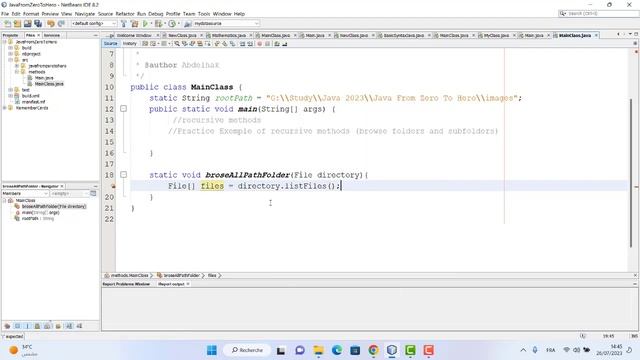Viewport: 640px width, 360px height.
Task: Open the Tools menu
Action: (x=204, y=14)
